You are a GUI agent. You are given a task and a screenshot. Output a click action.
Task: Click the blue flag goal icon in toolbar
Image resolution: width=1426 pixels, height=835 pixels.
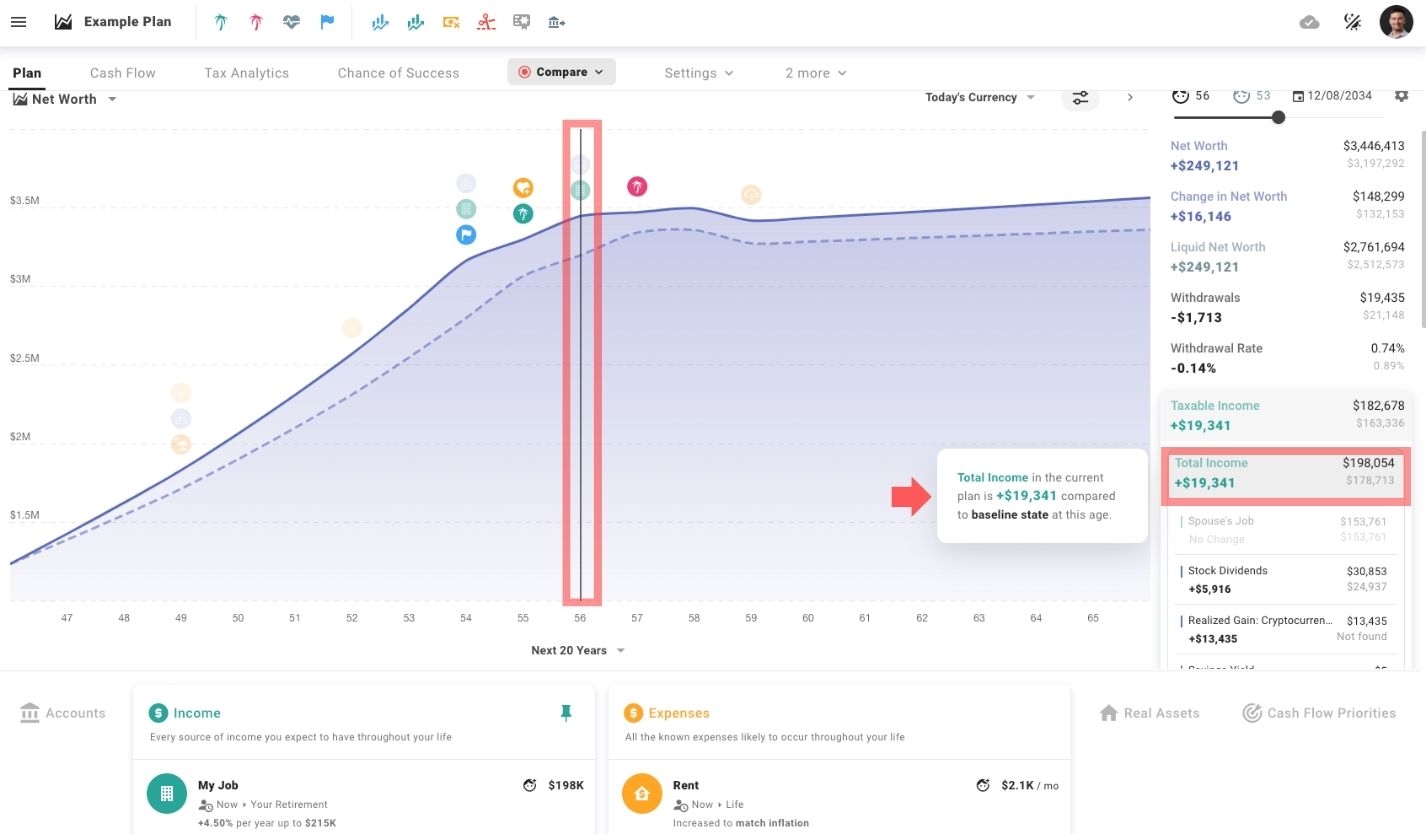[327, 22]
